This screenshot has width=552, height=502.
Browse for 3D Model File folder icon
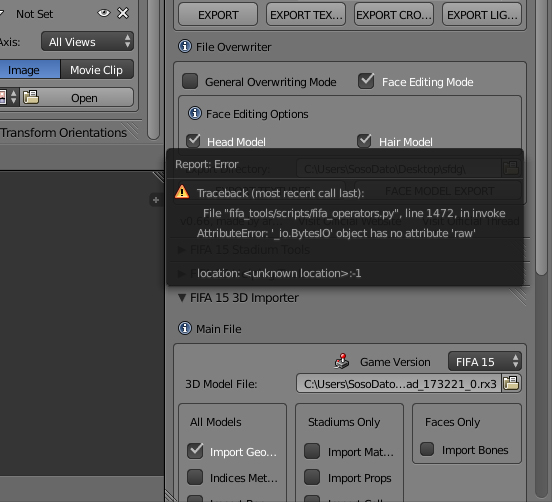[x=511, y=383]
